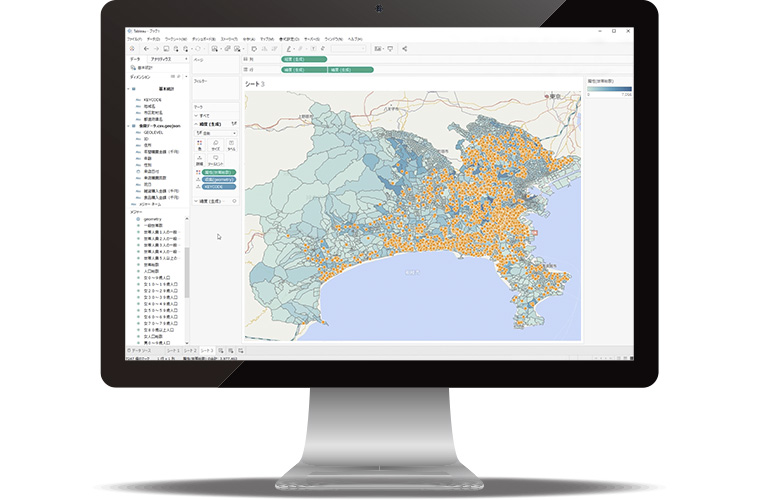Switch to the シート 1 tab

[173, 351]
